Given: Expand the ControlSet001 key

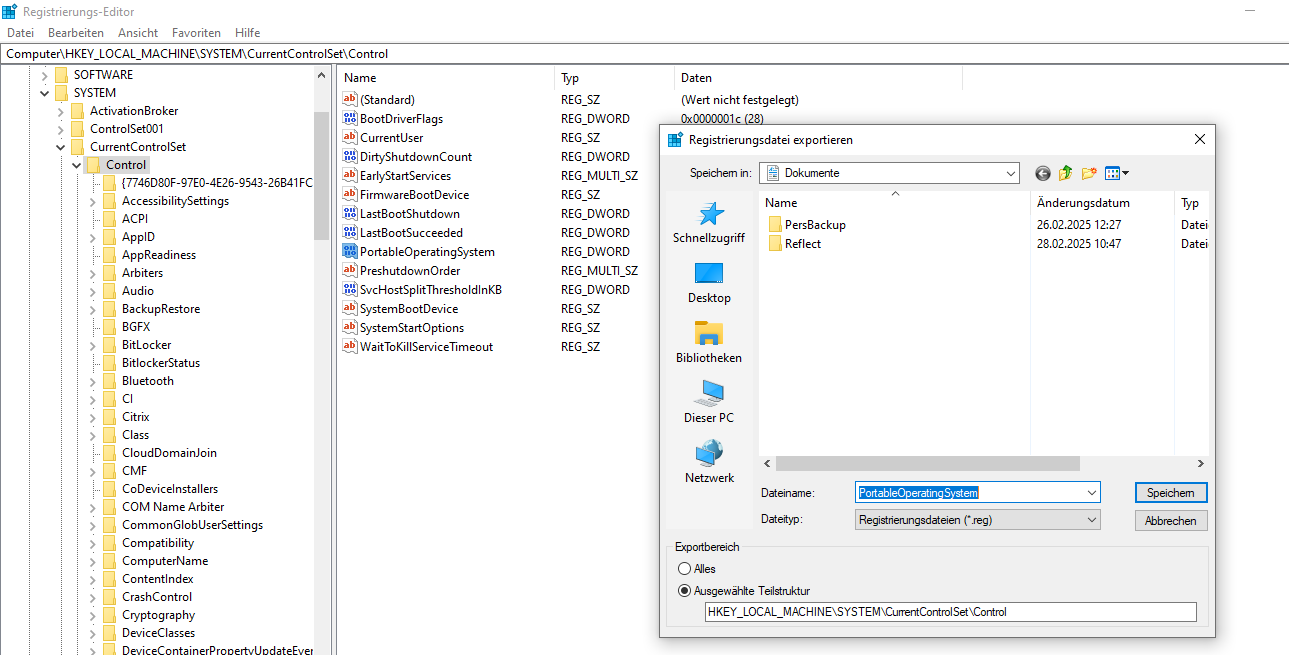Looking at the screenshot, I should [61, 129].
